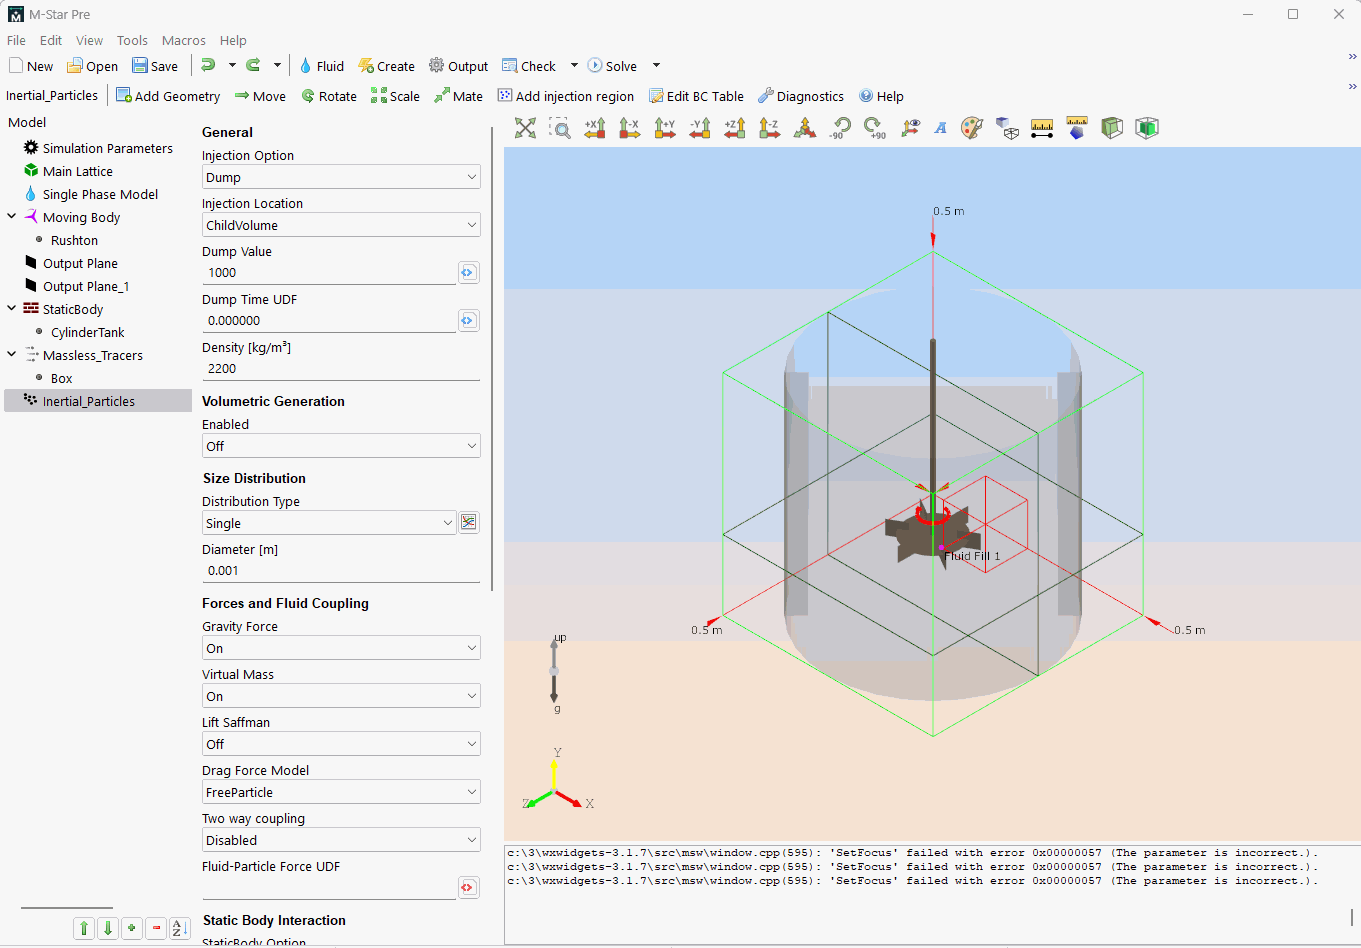Click the fit-all view icon
1361x948 pixels.
point(525,128)
